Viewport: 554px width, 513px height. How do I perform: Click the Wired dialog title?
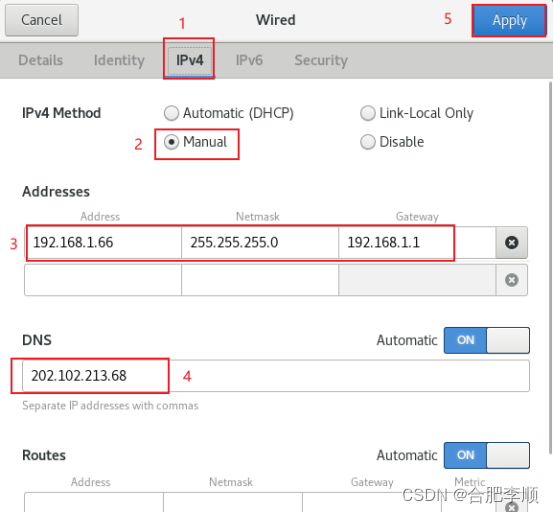pyautogui.click(x=276, y=20)
